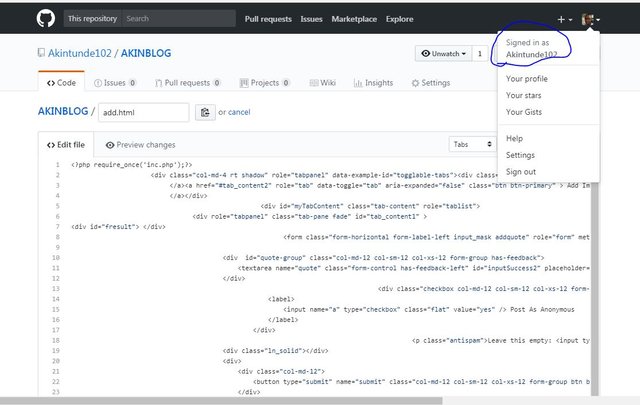Click the GitHub Octocat logo
This screenshot has height=405, width=640.
tap(45, 19)
